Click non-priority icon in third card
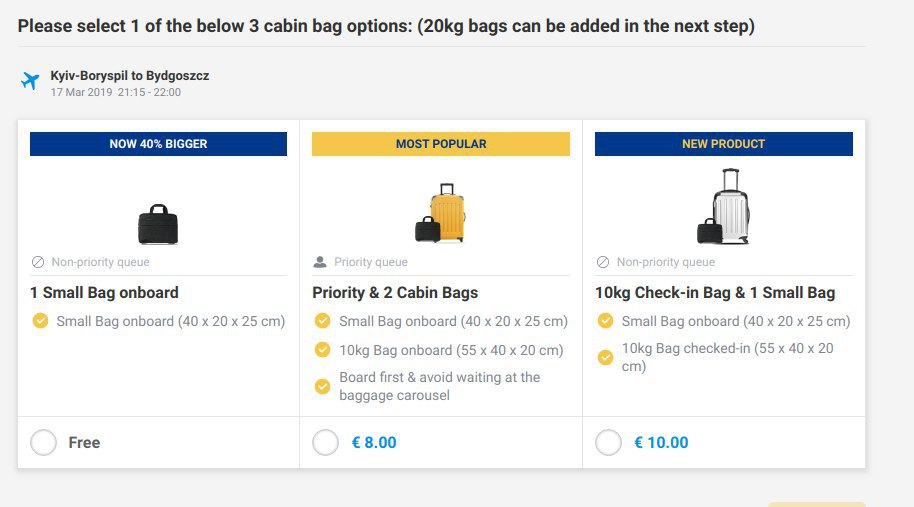Viewport: 914px width, 507px height. coord(603,262)
